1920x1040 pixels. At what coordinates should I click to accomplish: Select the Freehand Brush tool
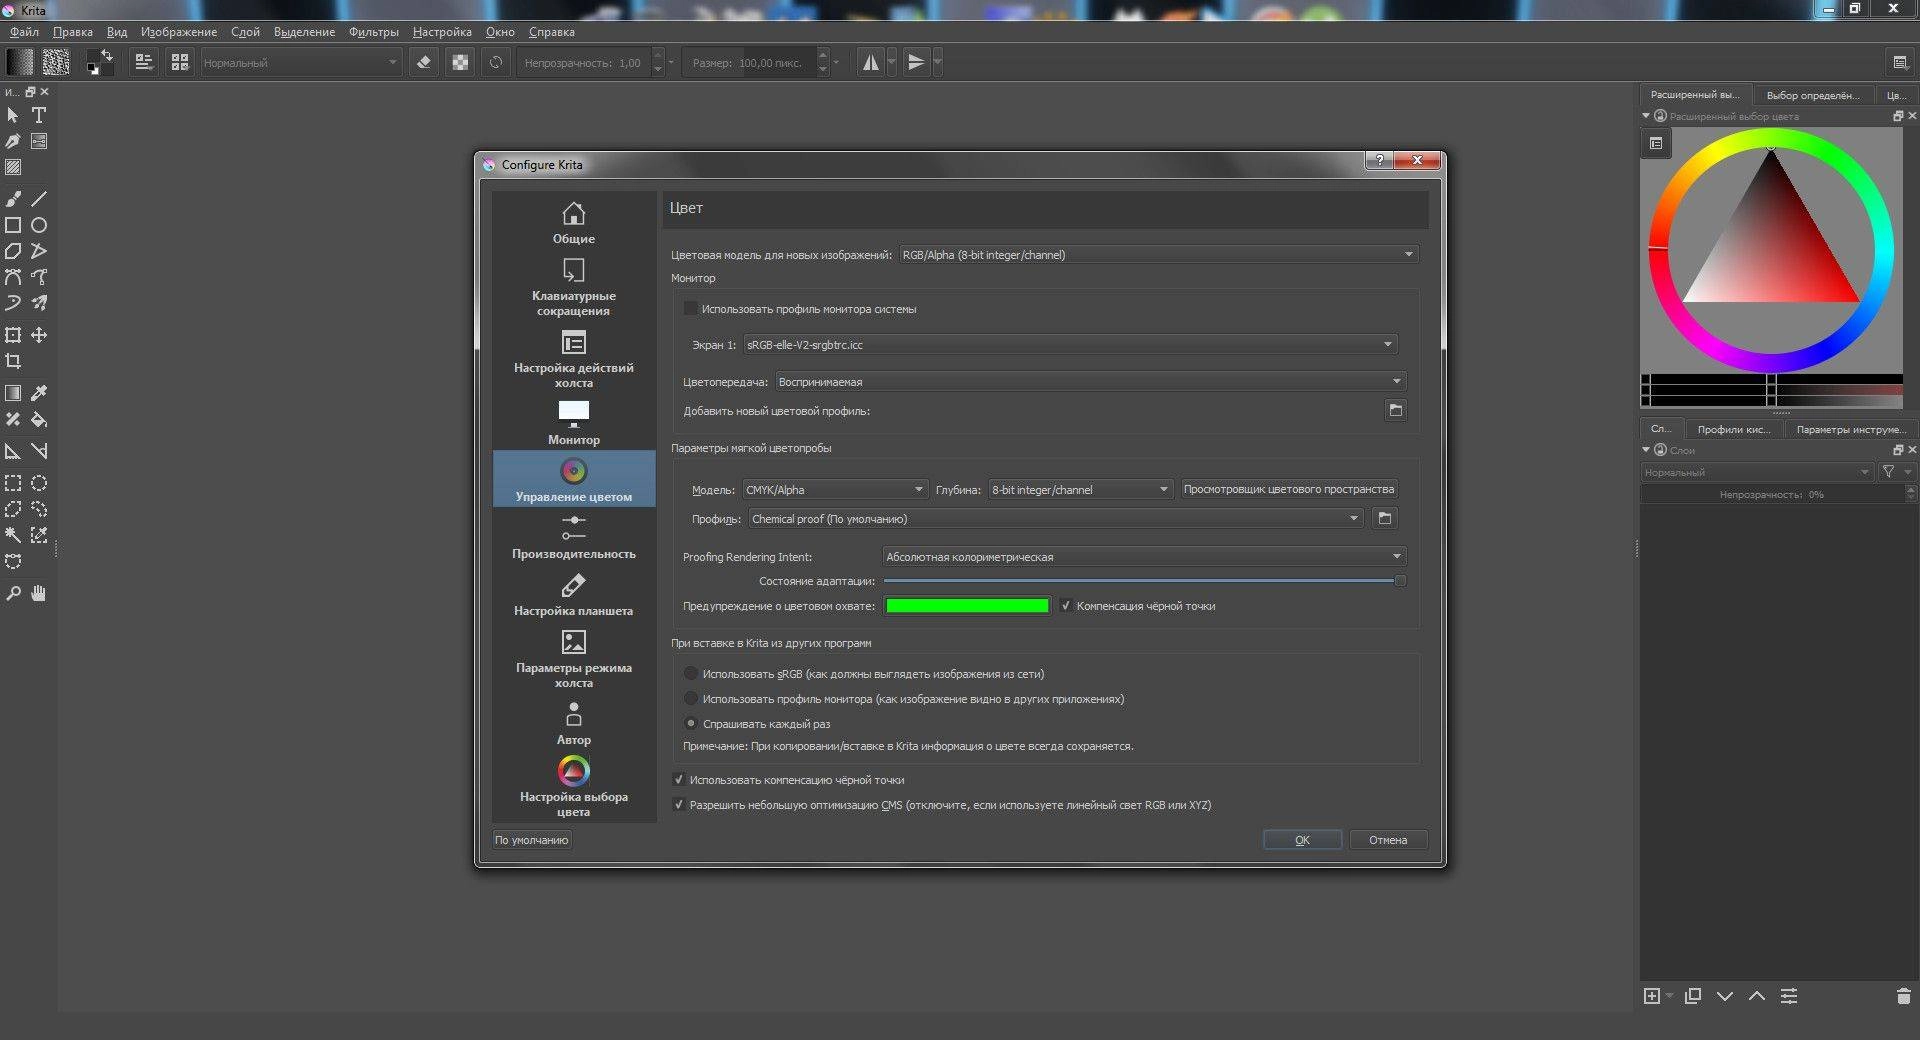13,199
